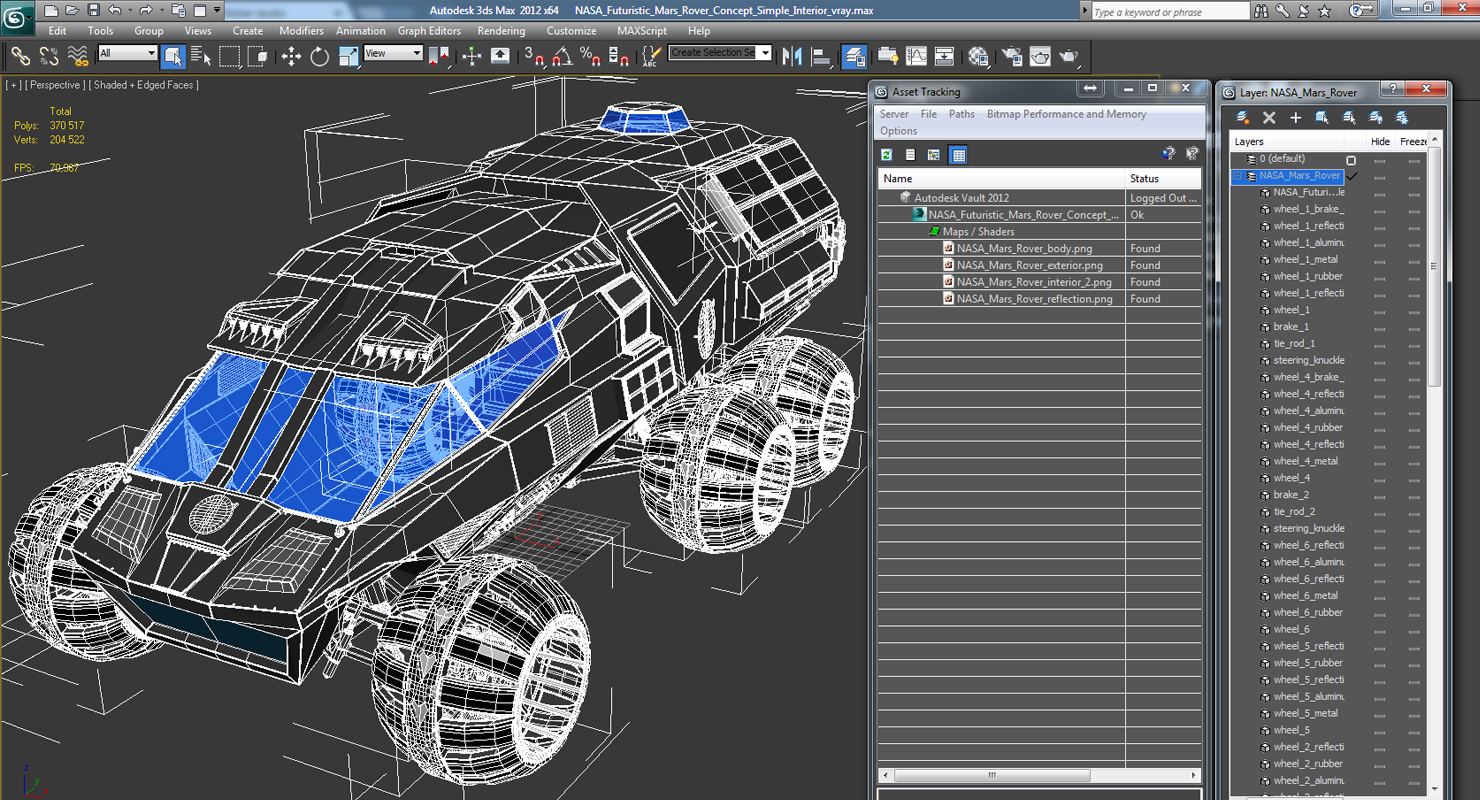Click Delete layer X icon in Layer panel

pyautogui.click(x=1269, y=118)
